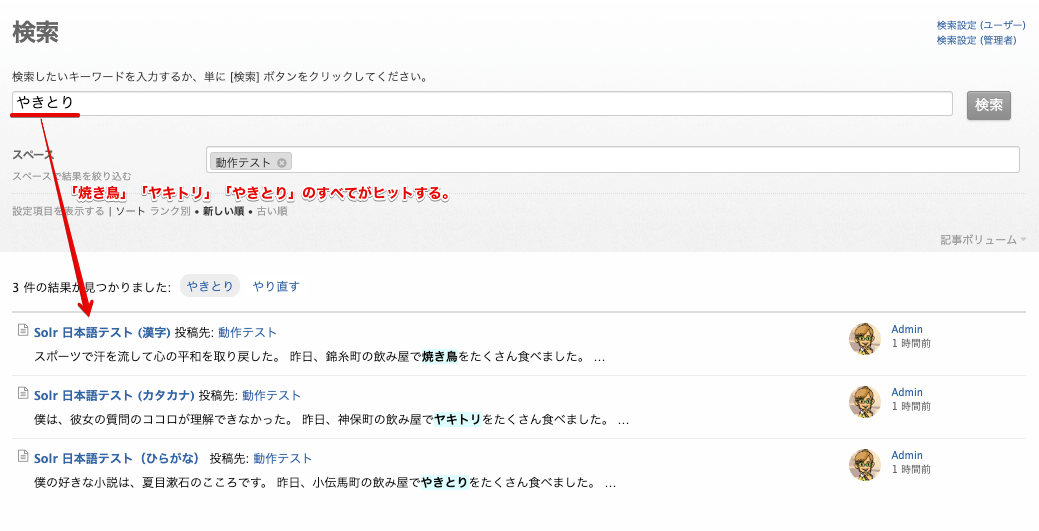Click page icon of ひらがな result

[x=23, y=456]
